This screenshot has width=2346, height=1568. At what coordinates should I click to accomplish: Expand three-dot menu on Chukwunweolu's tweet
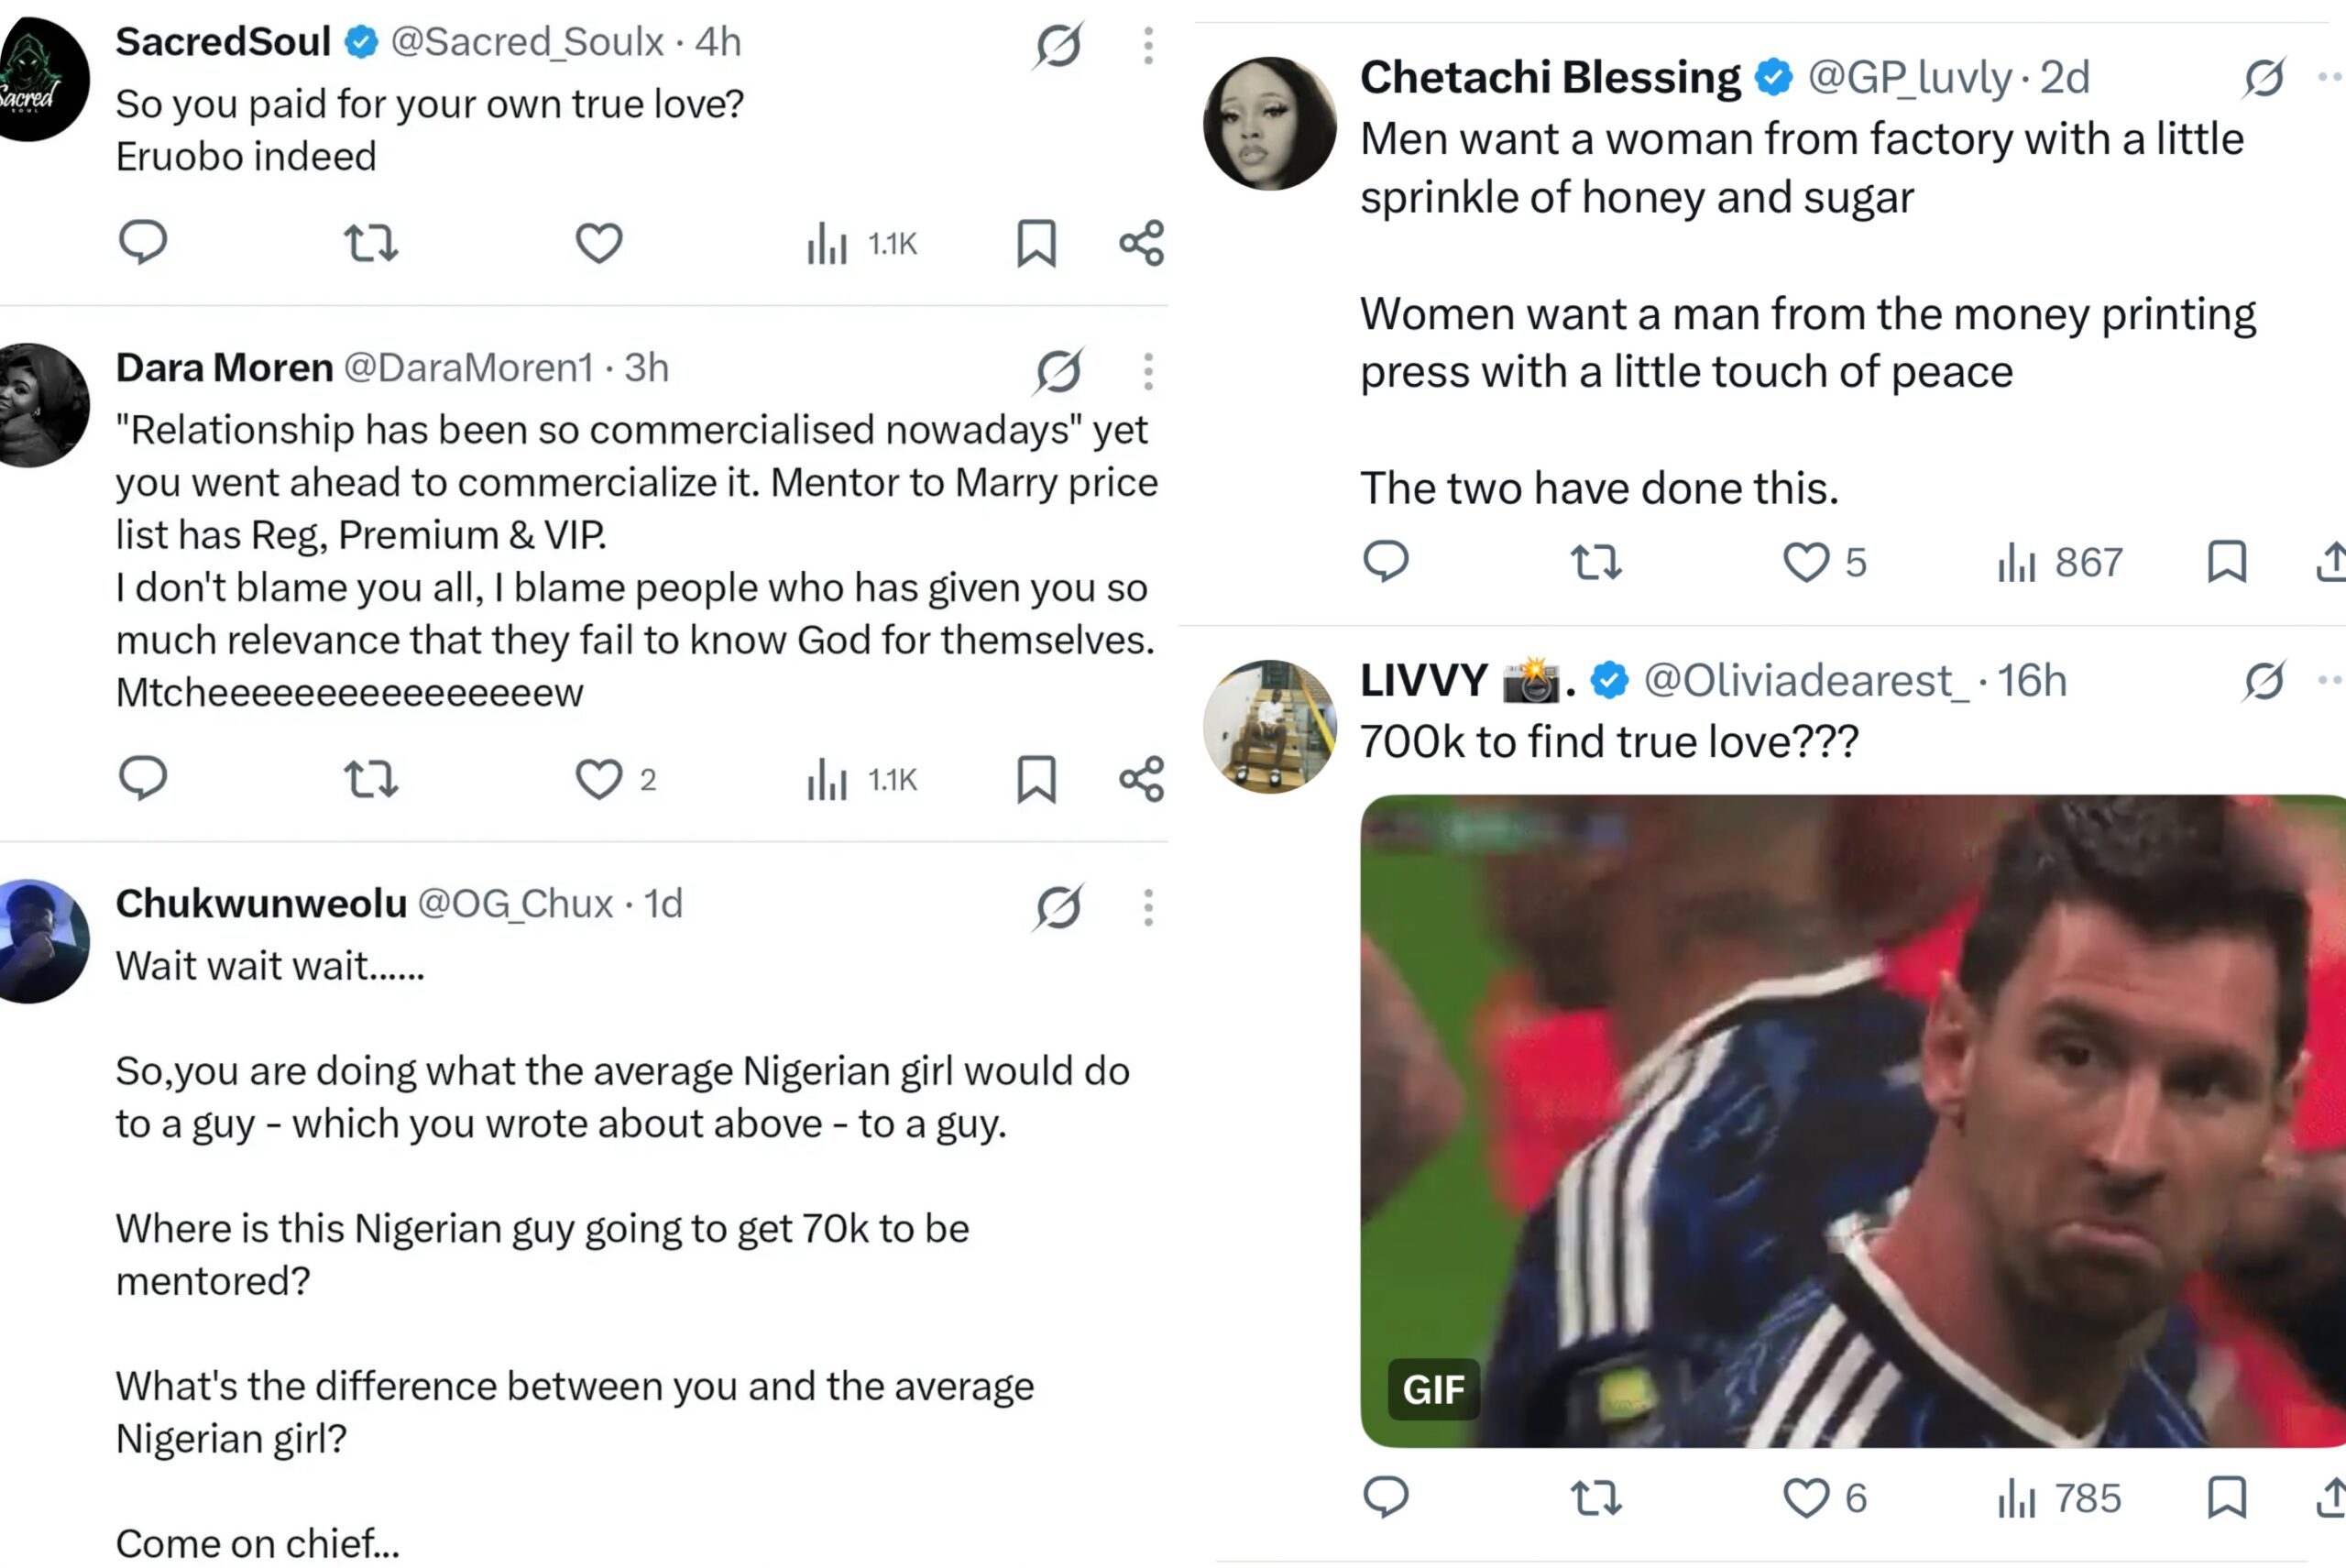tap(1148, 907)
